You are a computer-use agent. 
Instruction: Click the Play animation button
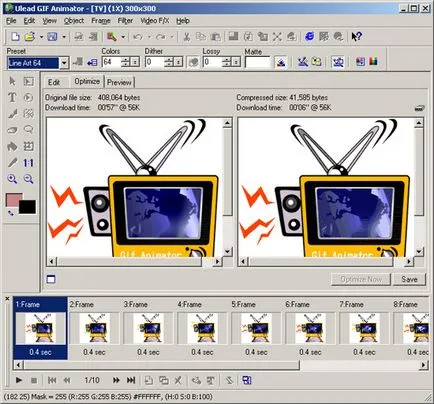[19, 380]
